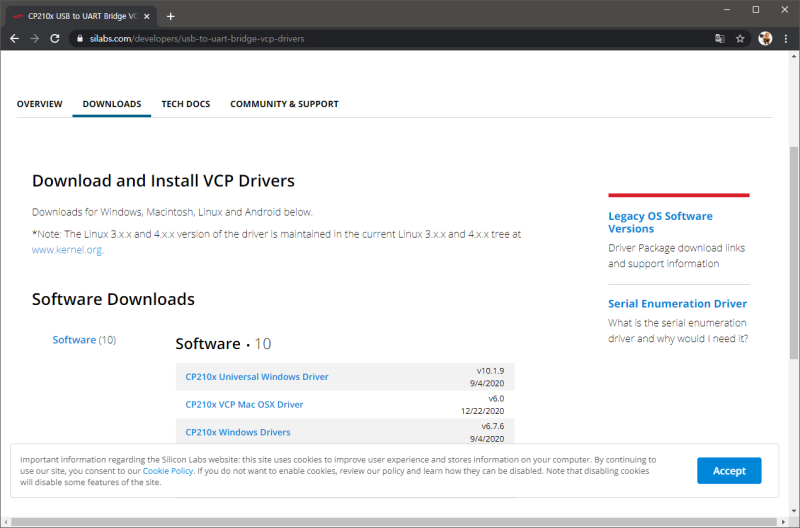Reload the current page

tap(56, 38)
